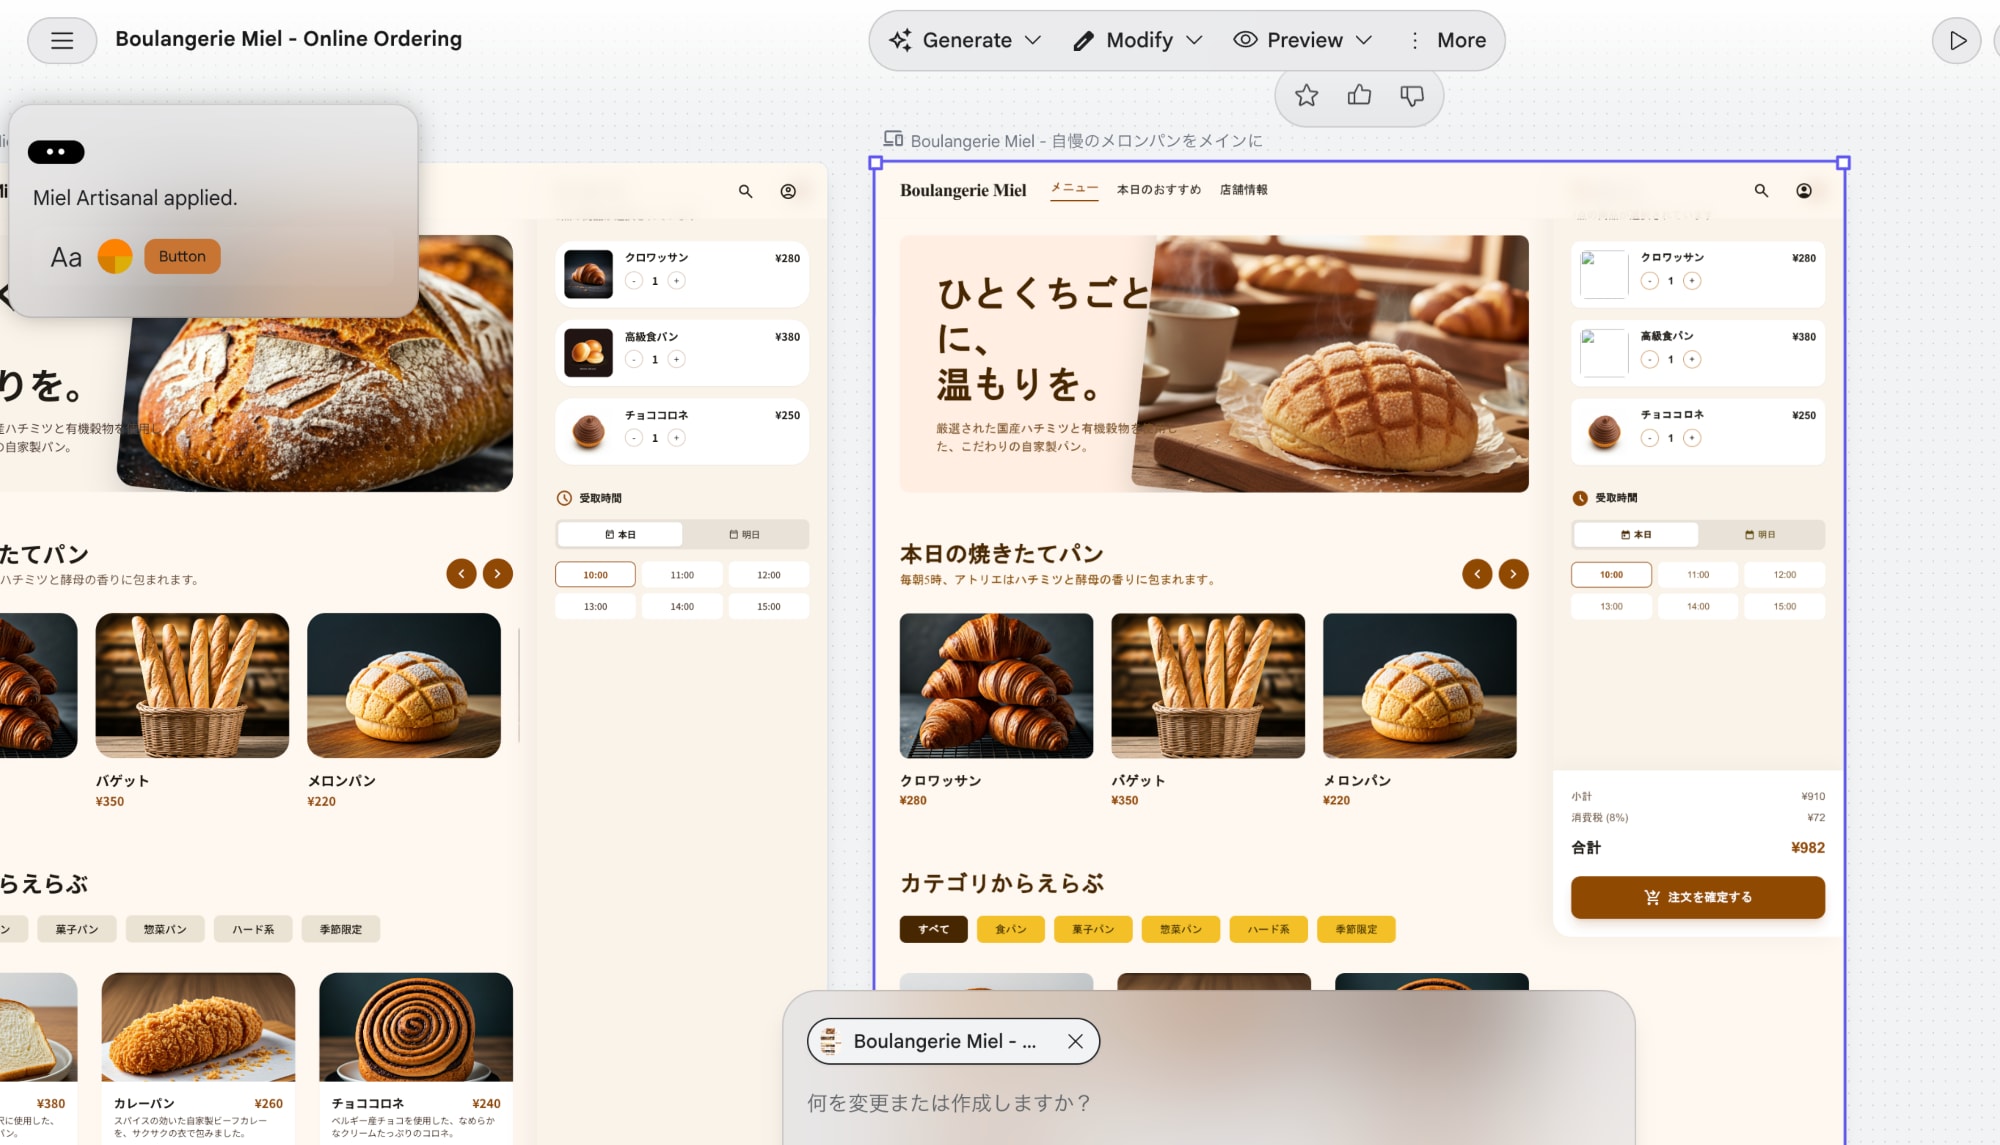Advance the bread carousel with the right arrow

pos(1512,574)
